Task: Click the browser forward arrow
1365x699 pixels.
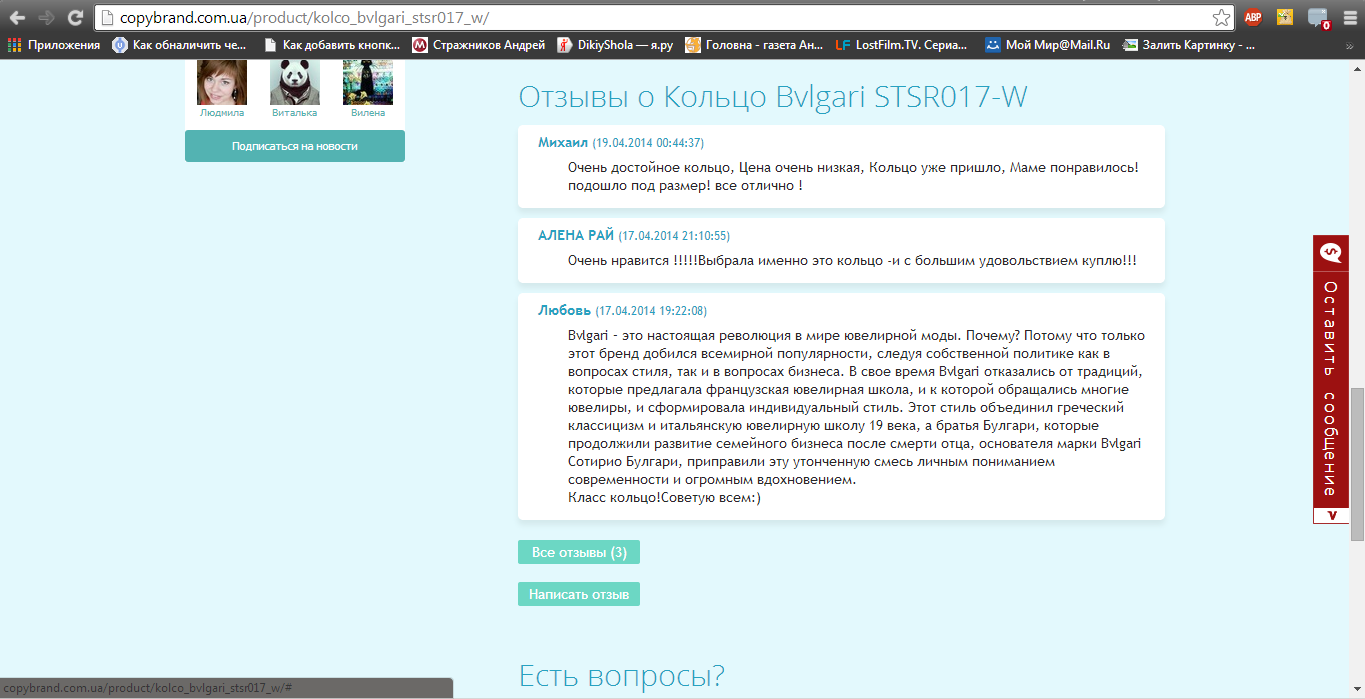Action: [46, 17]
